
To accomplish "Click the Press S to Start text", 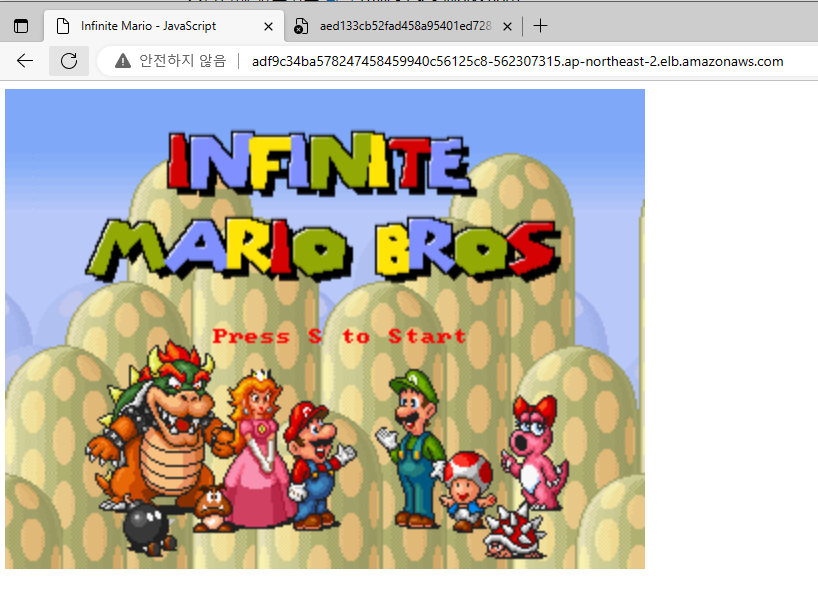I will pyautogui.click(x=339, y=336).
